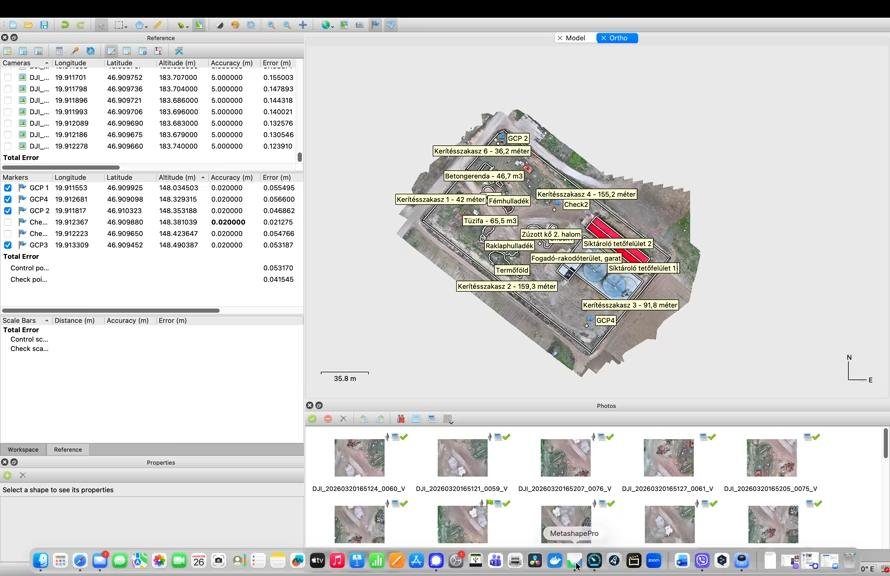Switch to the Workspace tab
The image size is (890, 576).
[23, 449]
